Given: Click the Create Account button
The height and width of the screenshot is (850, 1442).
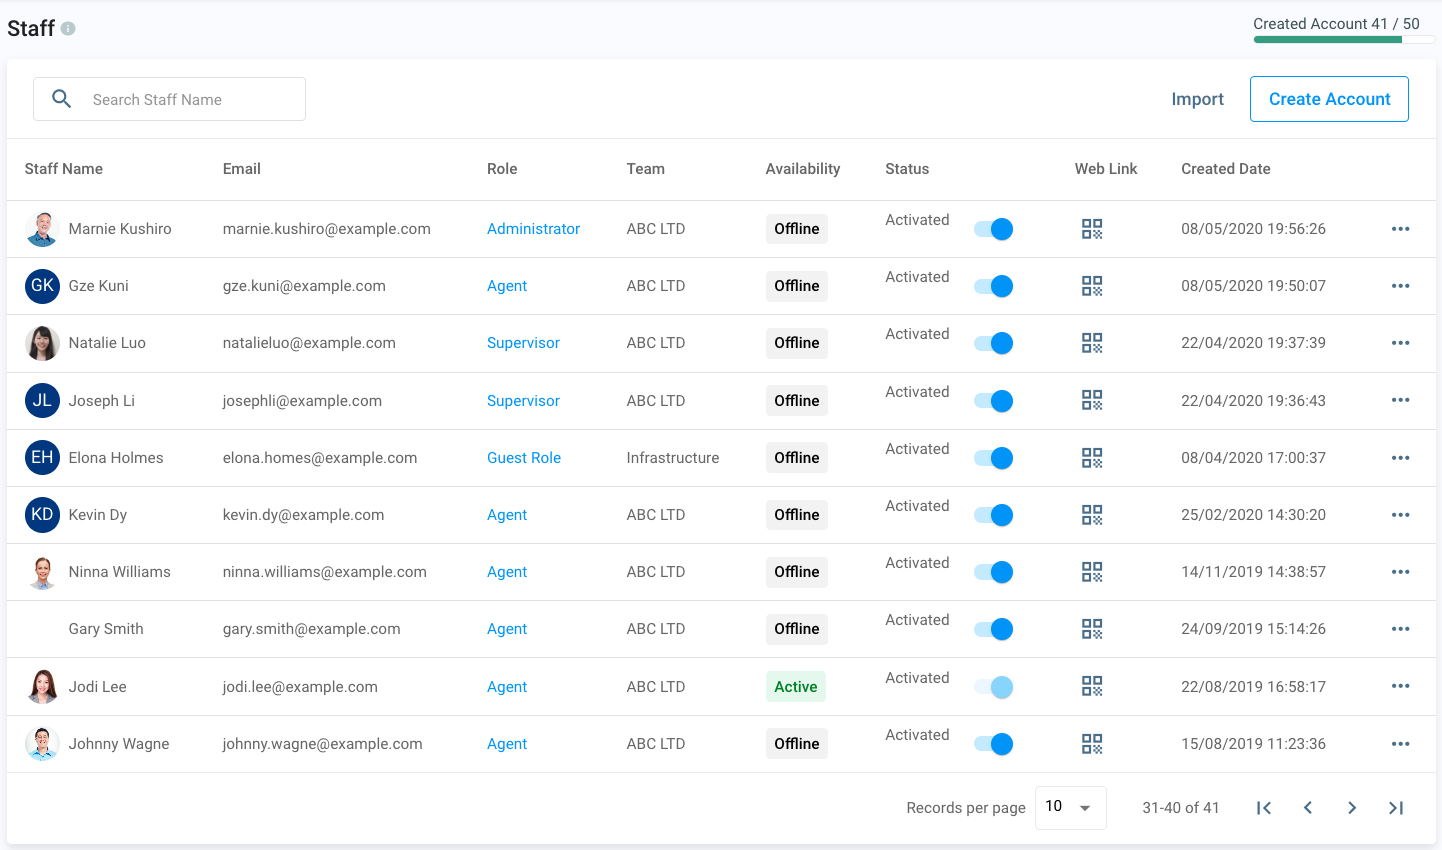Looking at the screenshot, I should click(1329, 99).
